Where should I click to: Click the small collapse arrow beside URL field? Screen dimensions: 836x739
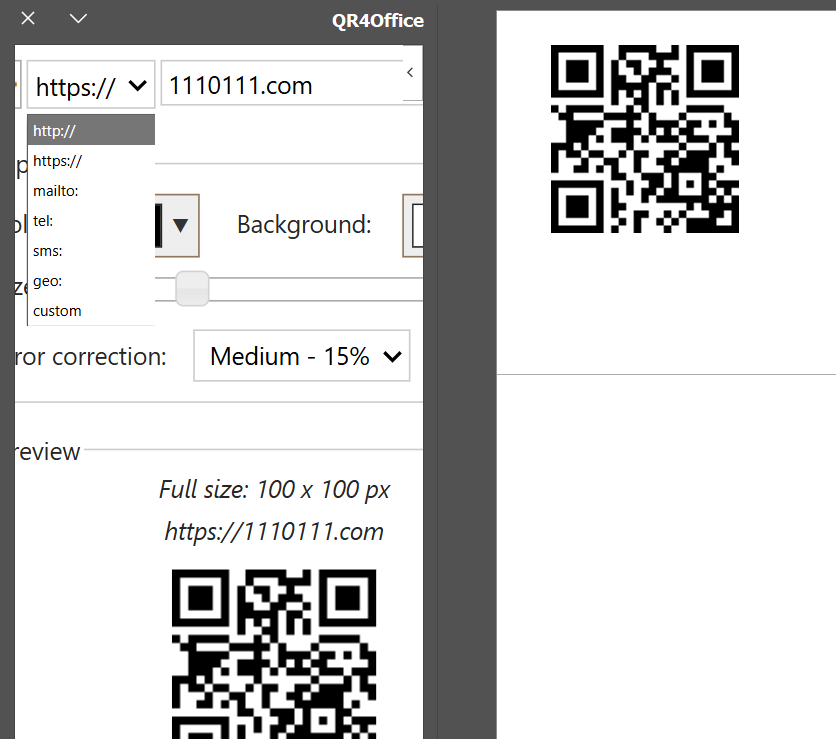(x=410, y=72)
